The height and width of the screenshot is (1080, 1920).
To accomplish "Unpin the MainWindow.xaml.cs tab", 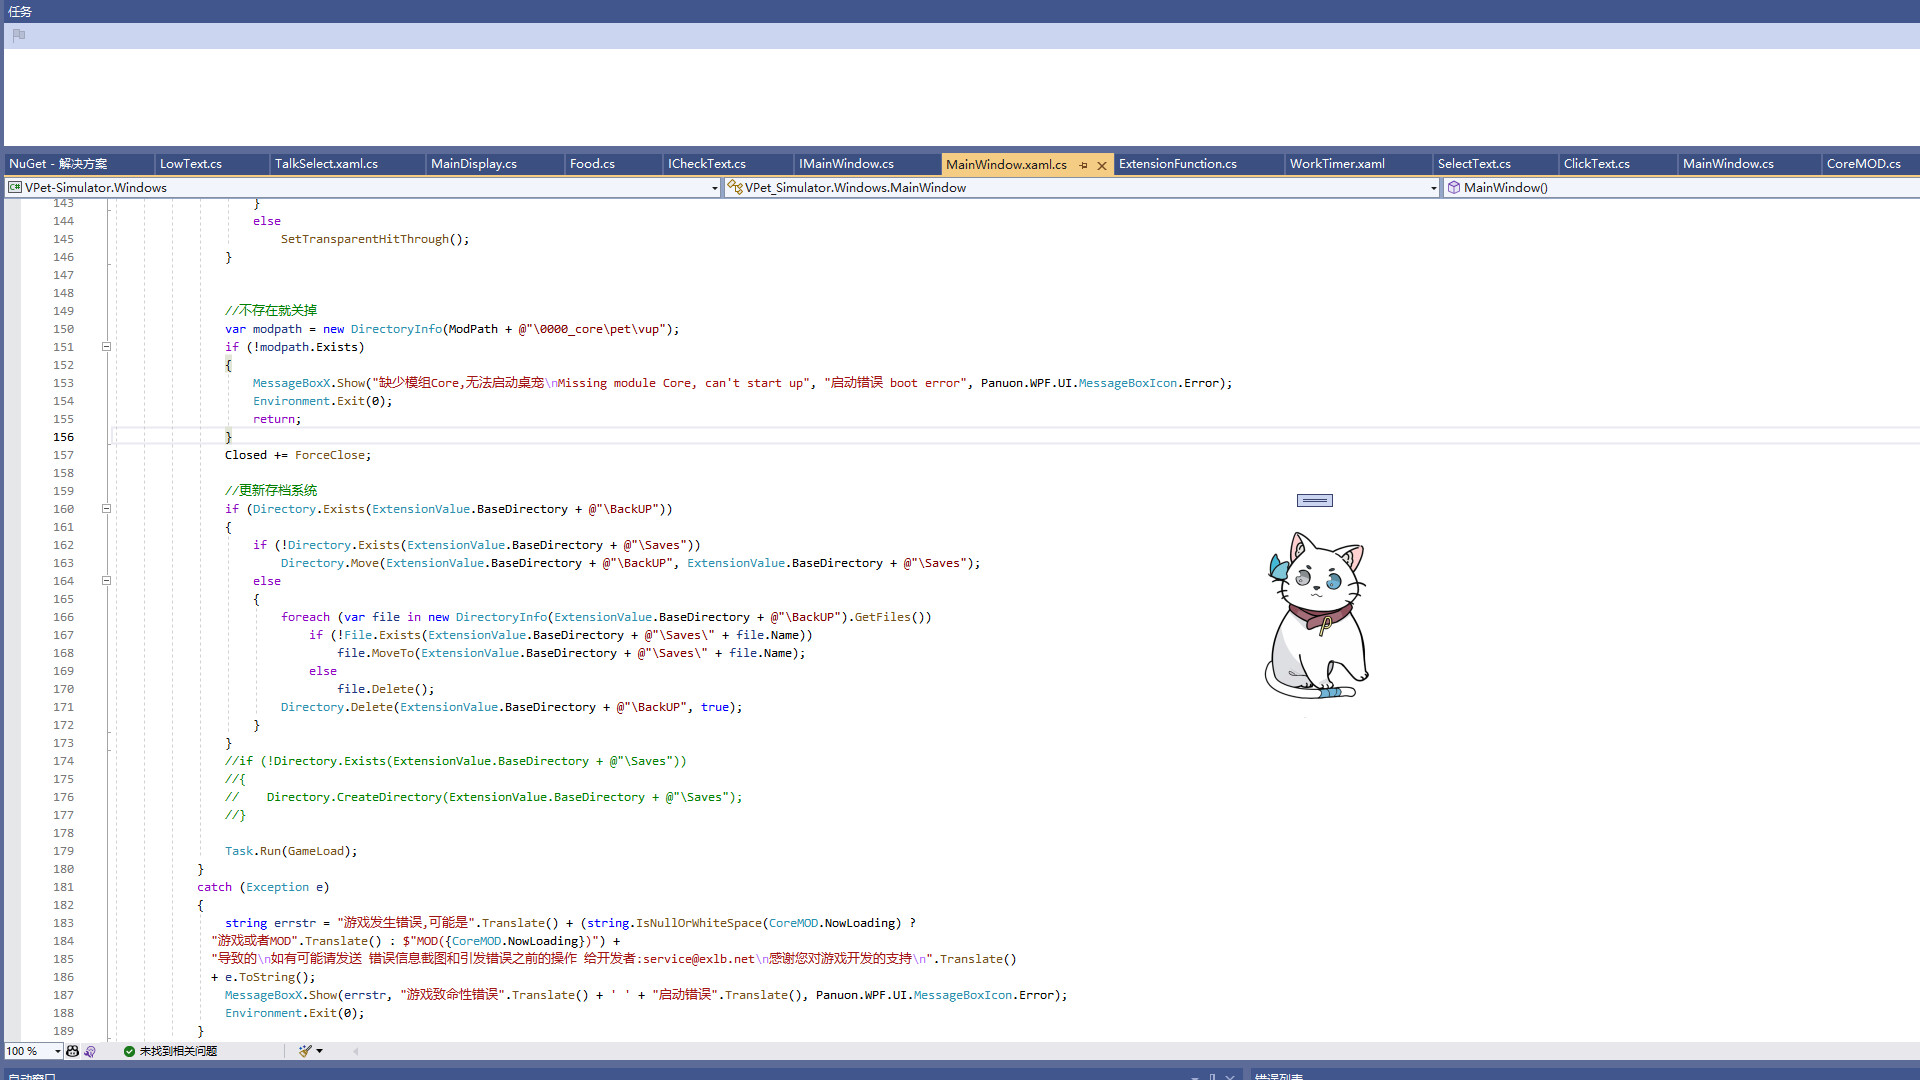I will tap(1084, 164).
